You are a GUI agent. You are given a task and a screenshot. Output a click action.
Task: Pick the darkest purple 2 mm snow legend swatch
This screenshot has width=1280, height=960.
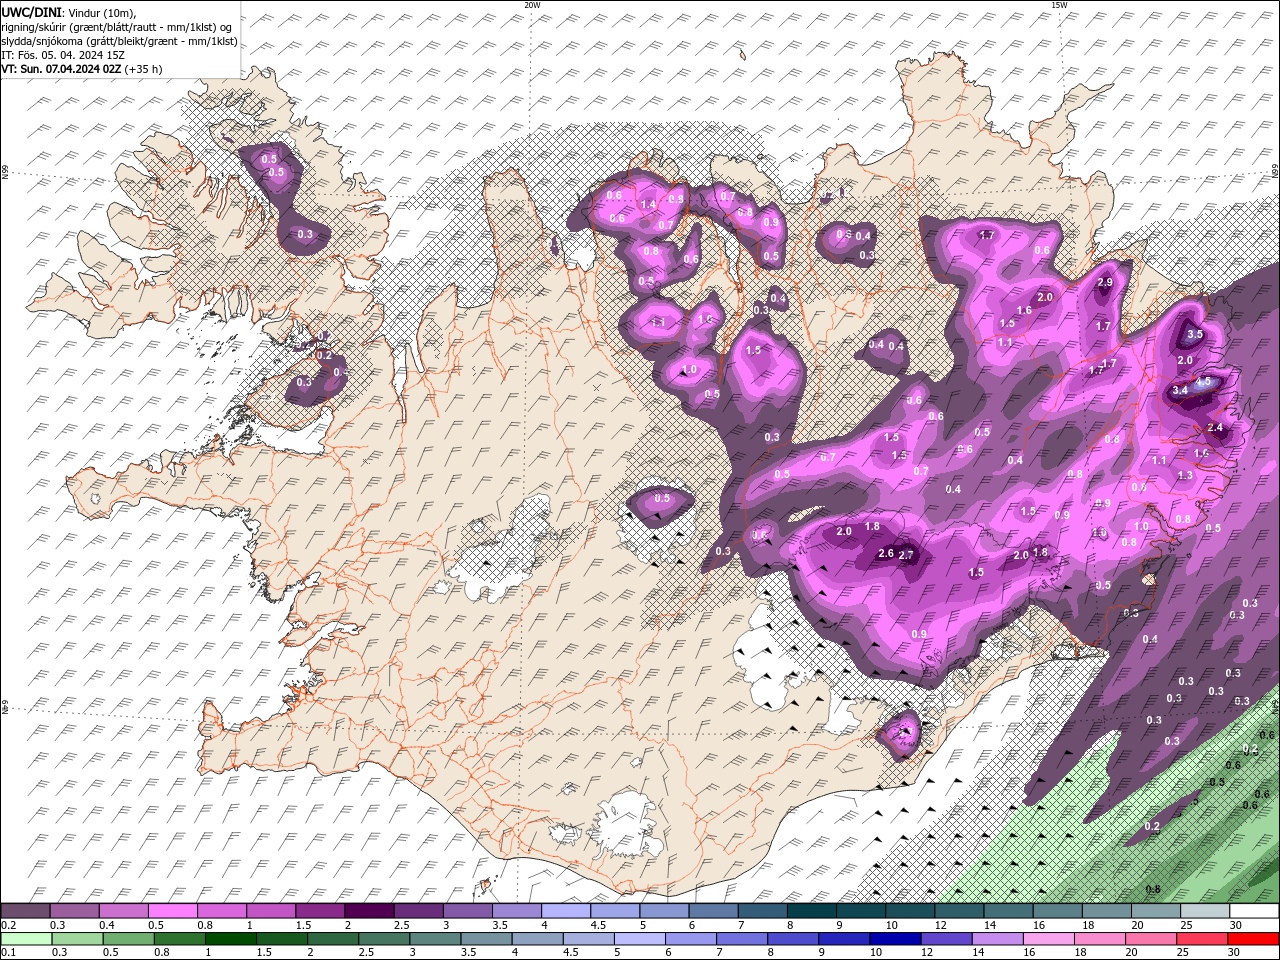coord(369,911)
